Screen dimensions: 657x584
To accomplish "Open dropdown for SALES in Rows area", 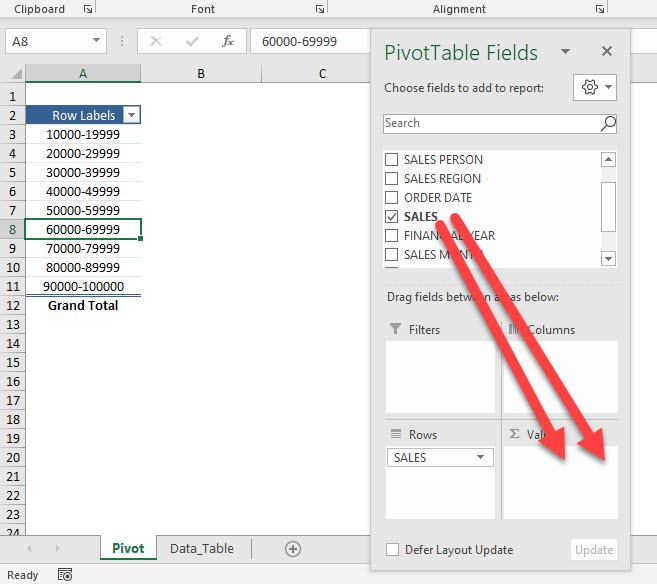I will coord(481,457).
